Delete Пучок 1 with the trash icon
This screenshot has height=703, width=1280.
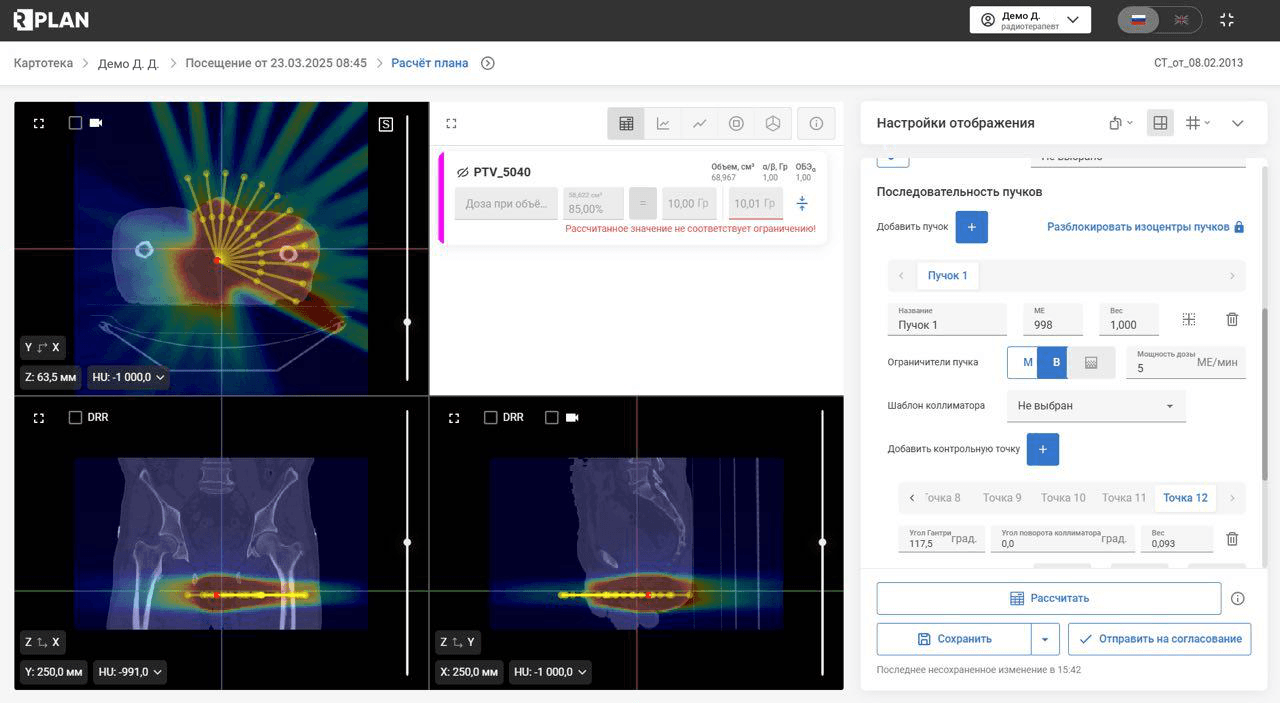click(1232, 319)
